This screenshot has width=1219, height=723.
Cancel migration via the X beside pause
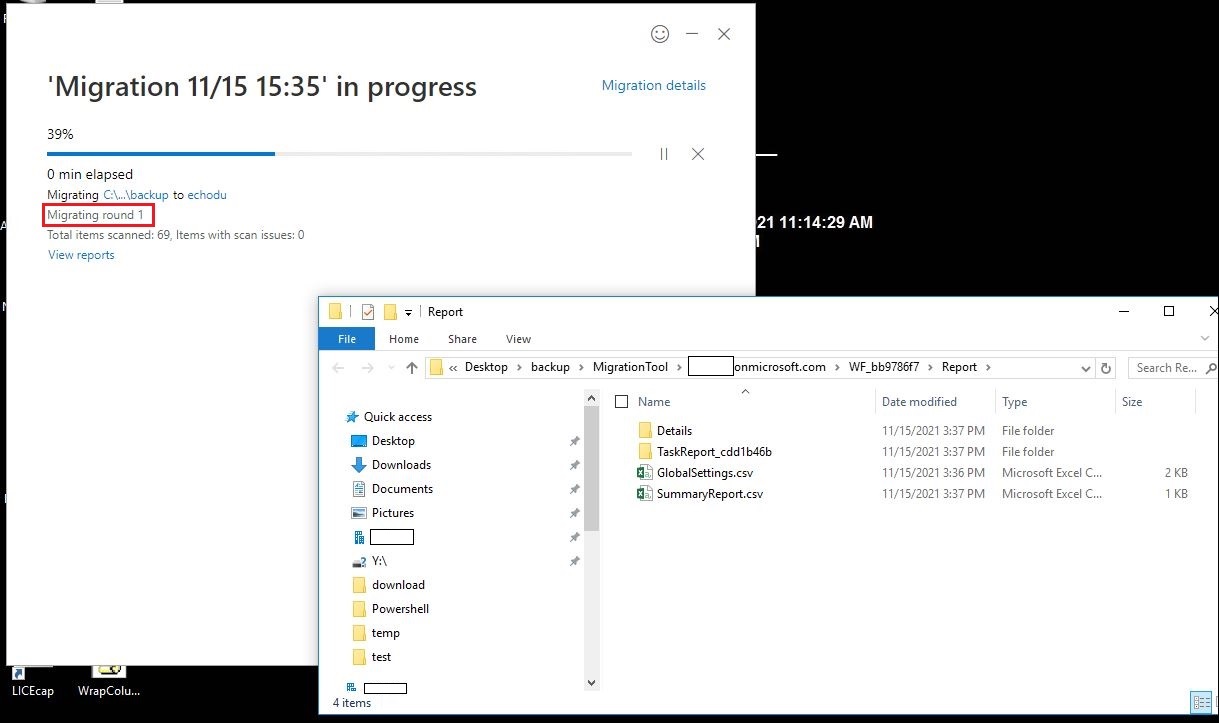697,154
